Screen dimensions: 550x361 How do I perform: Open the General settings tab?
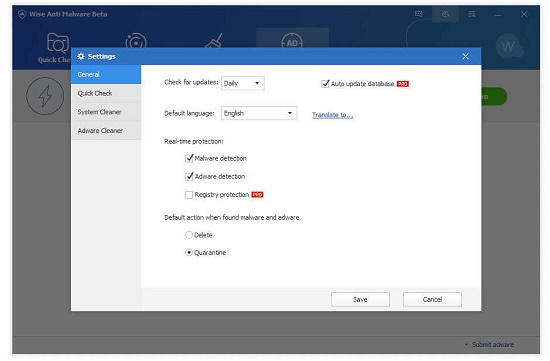(x=106, y=74)
